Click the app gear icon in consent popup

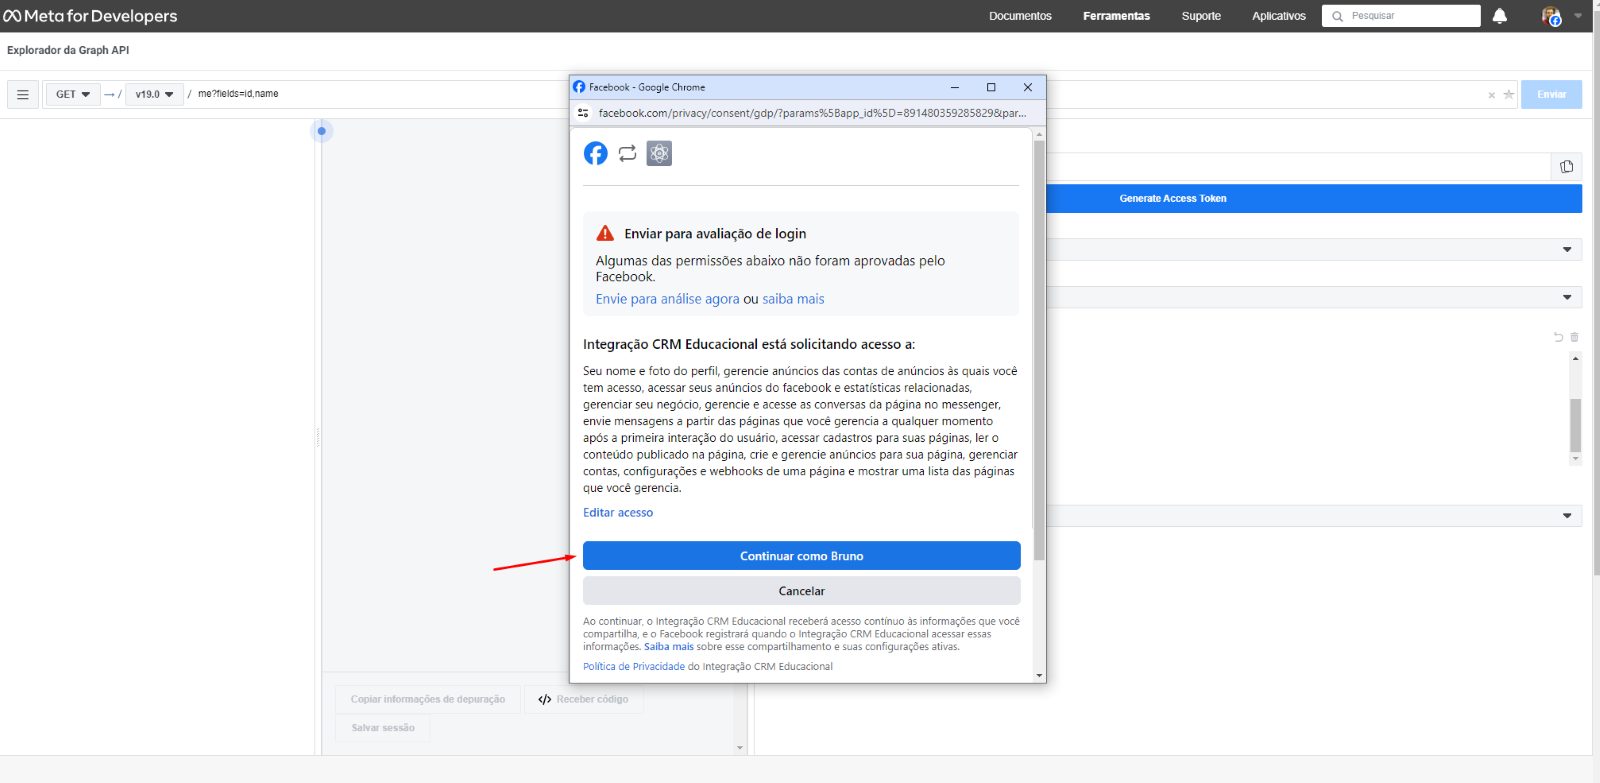pos(659,153)
